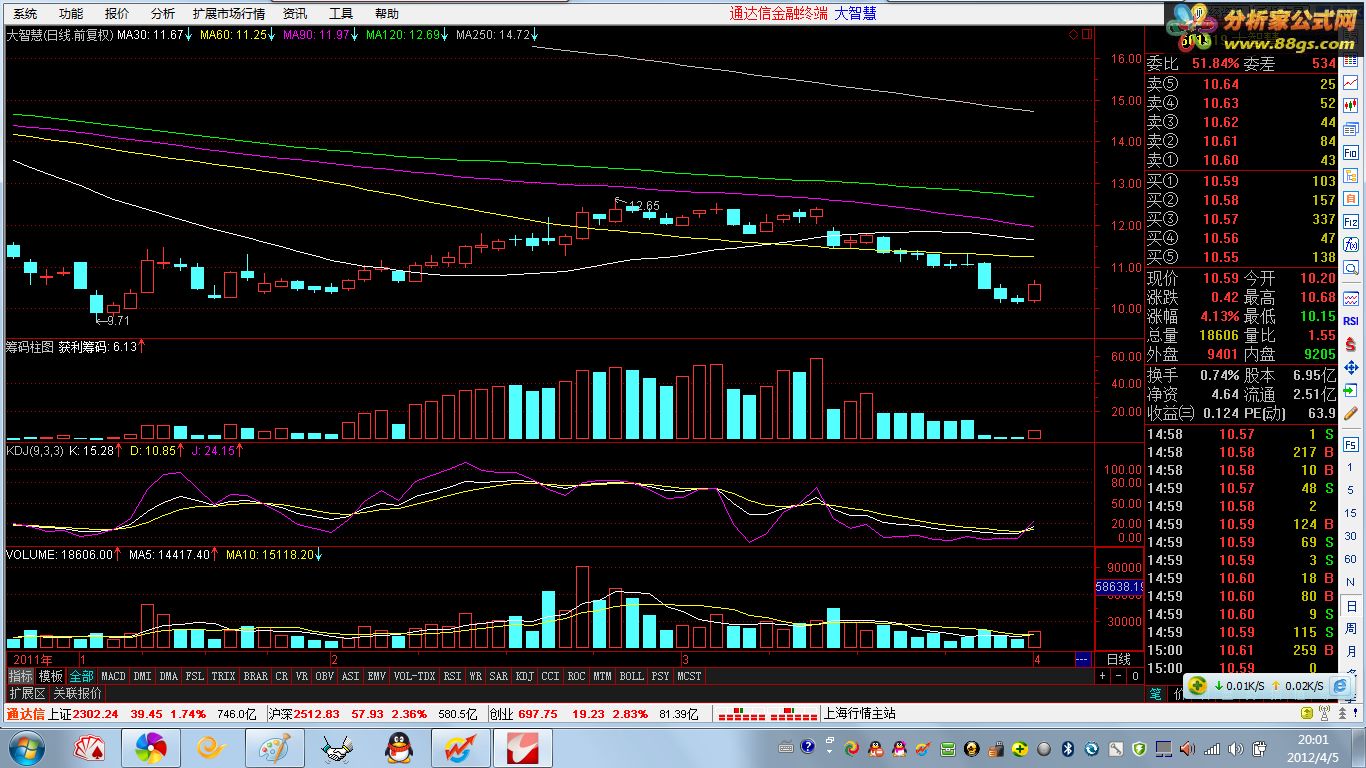Click the 上证 index value 2302.24
The height and width of the screenshot is (768, 1366).
95,714
